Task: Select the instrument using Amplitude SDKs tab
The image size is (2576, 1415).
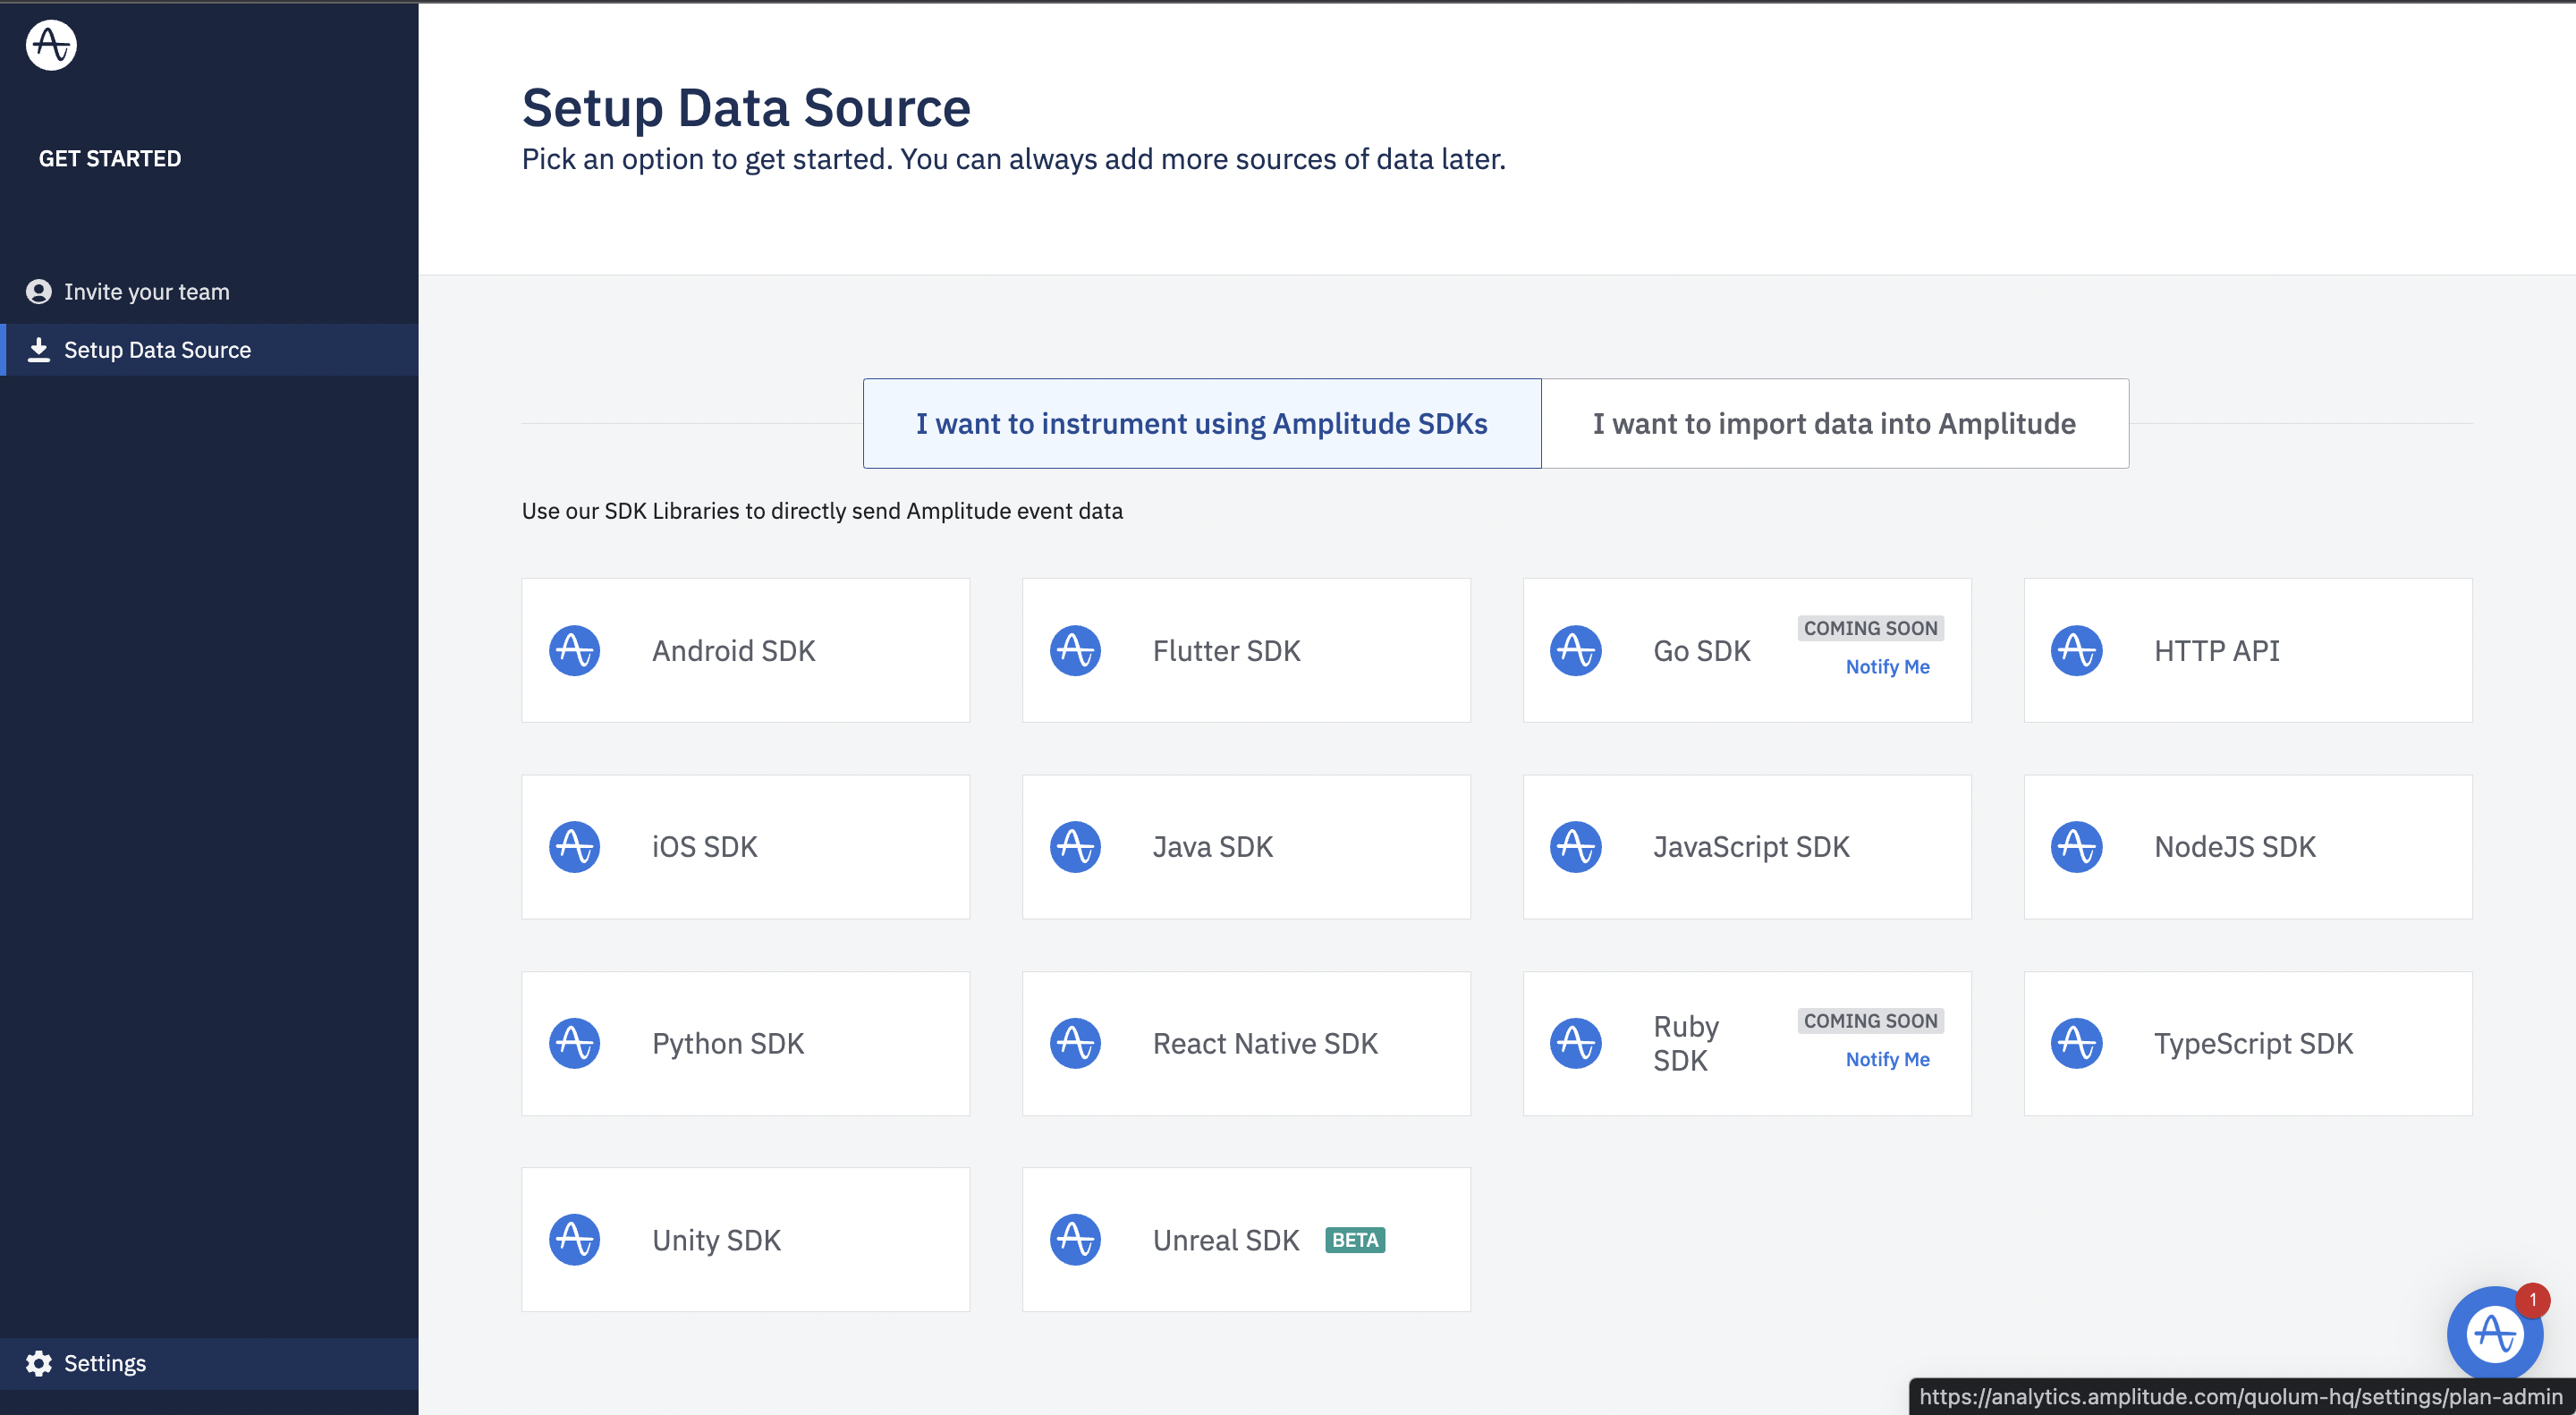Action: point(1201,423)
